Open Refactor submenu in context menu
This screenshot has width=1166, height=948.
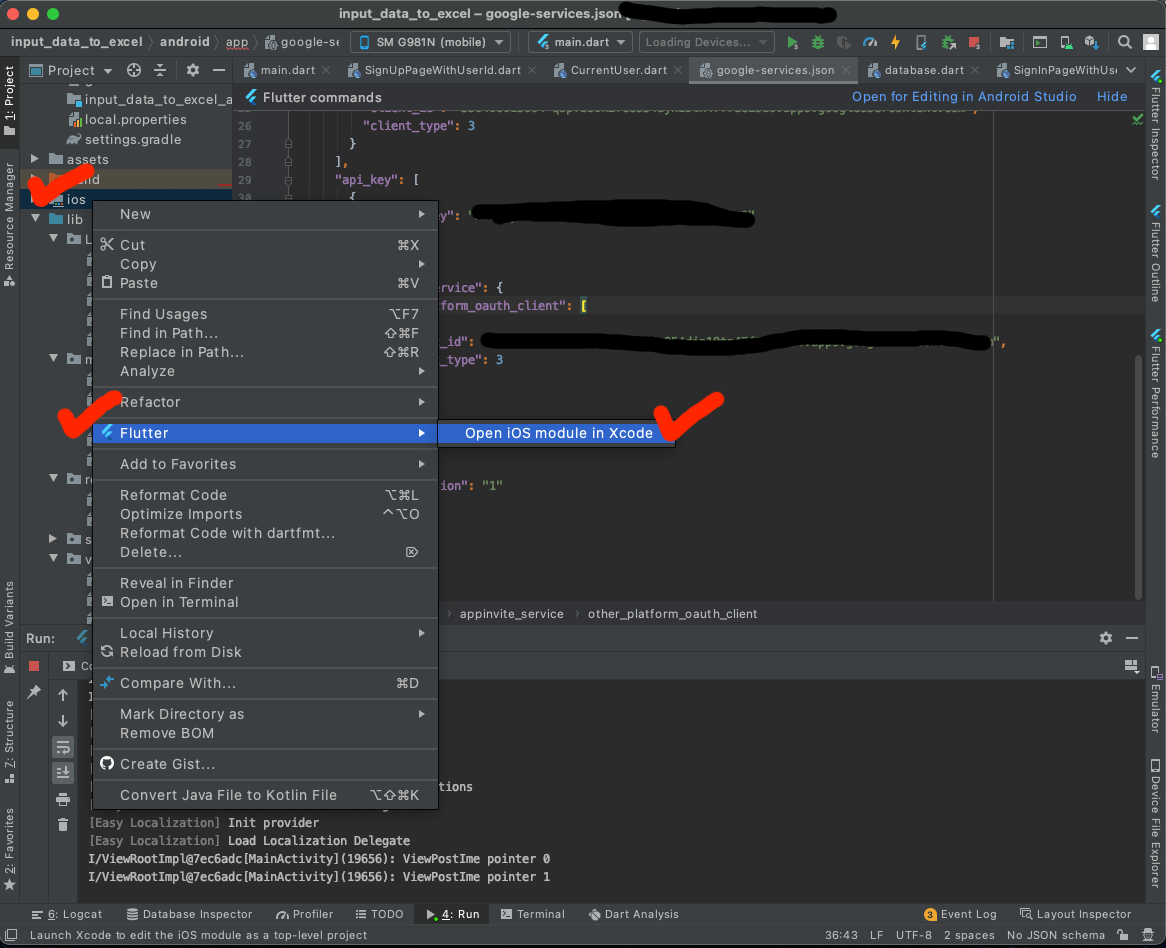click(x=265, y=402)
